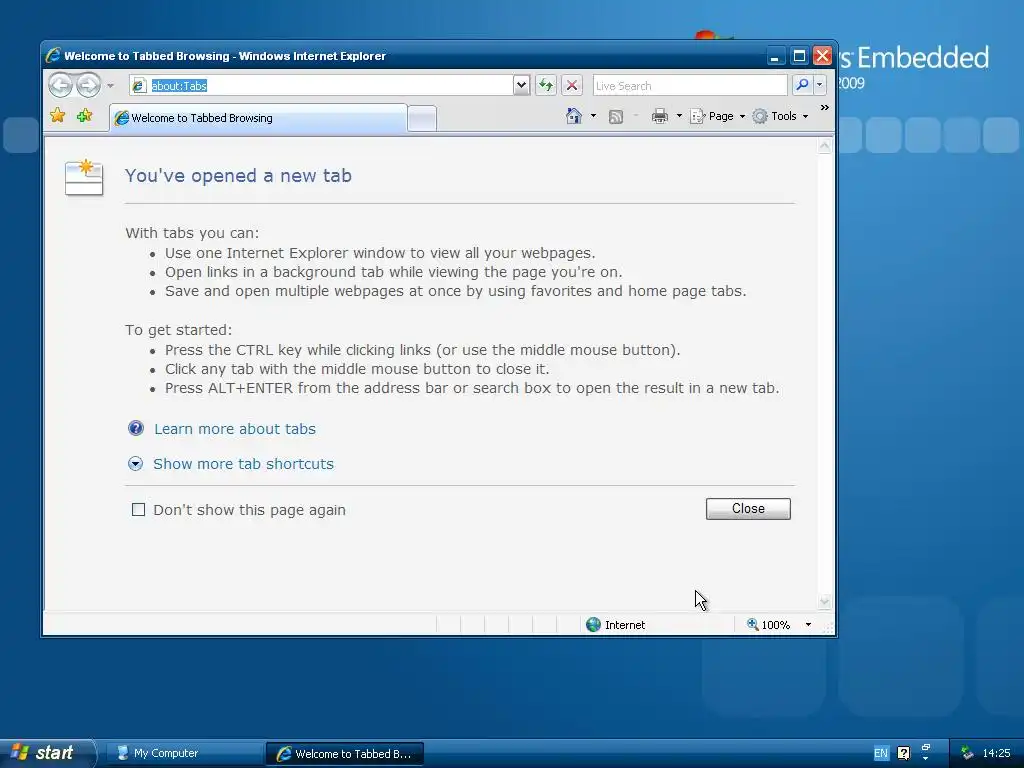Open the Learn more about tabs link

click(x=234, y=429)
